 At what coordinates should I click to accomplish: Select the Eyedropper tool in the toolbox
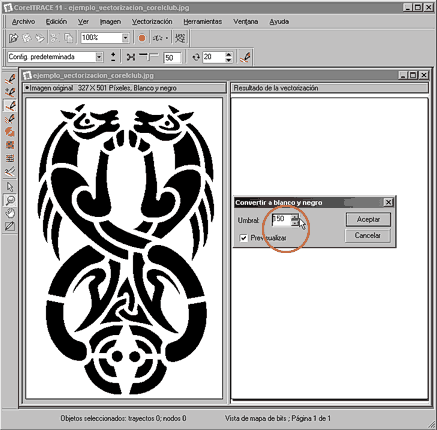point(10,226)
